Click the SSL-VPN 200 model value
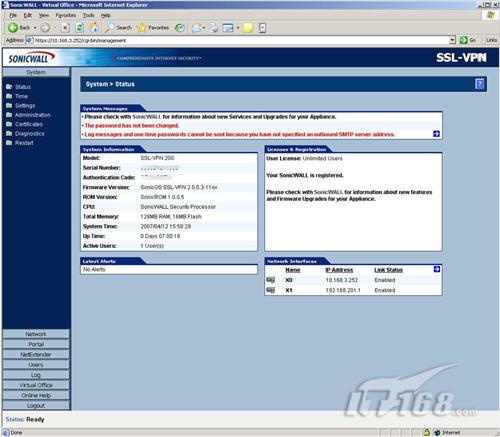This screenshot has width=500, height=437. [x=157, y=158]
